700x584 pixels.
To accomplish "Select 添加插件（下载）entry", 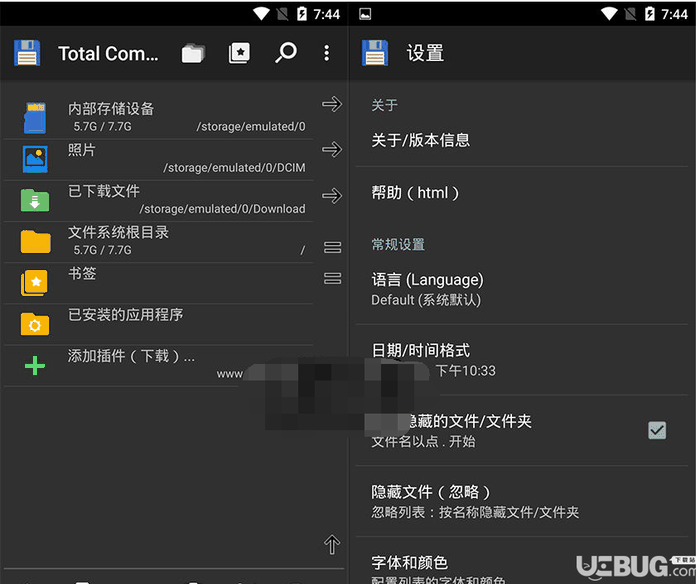I will [158, 365].
